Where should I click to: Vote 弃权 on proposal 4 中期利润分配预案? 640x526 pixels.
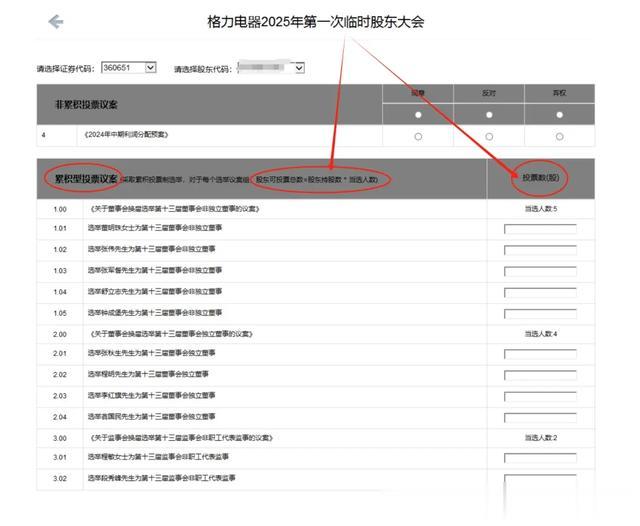560,136
